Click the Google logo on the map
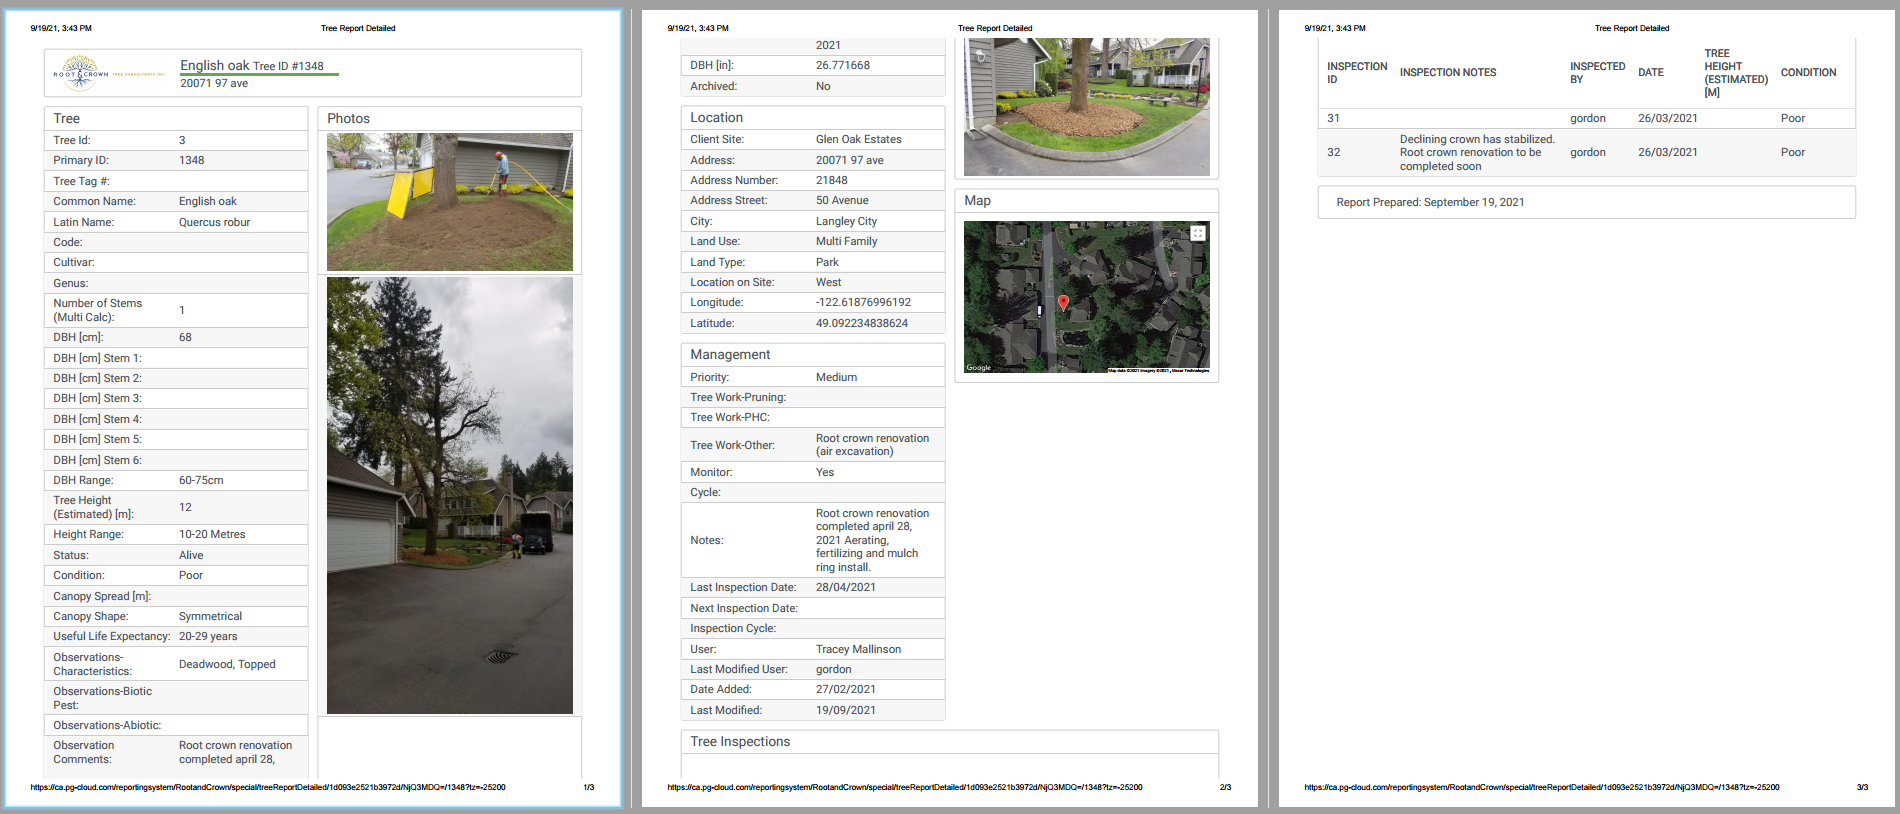The image size is (1900, 814). coord(979,367)
